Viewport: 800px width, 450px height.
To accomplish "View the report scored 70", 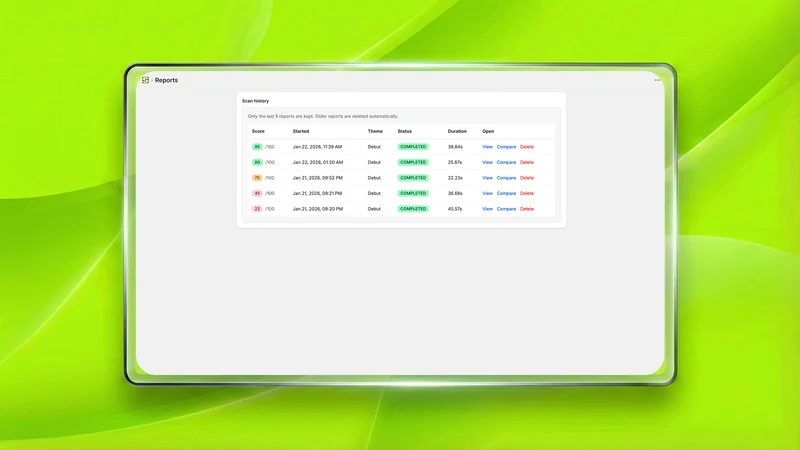I will click(487, 178).
